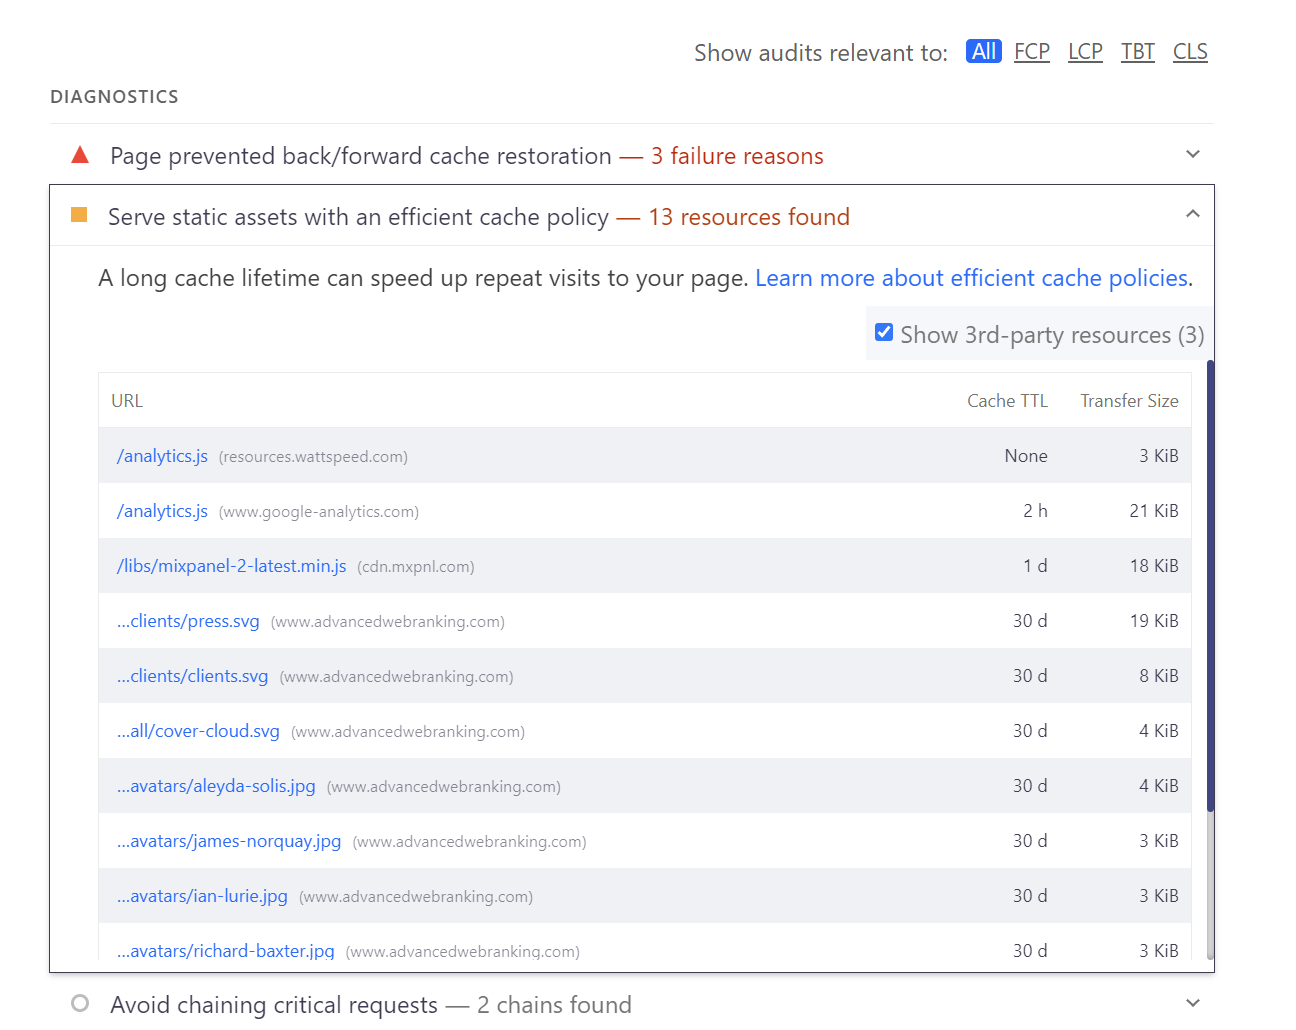1296x1030 pixels.
Task: Click the '2 chains found' text
Action: pyautogui.click(x=554, y=1005)
